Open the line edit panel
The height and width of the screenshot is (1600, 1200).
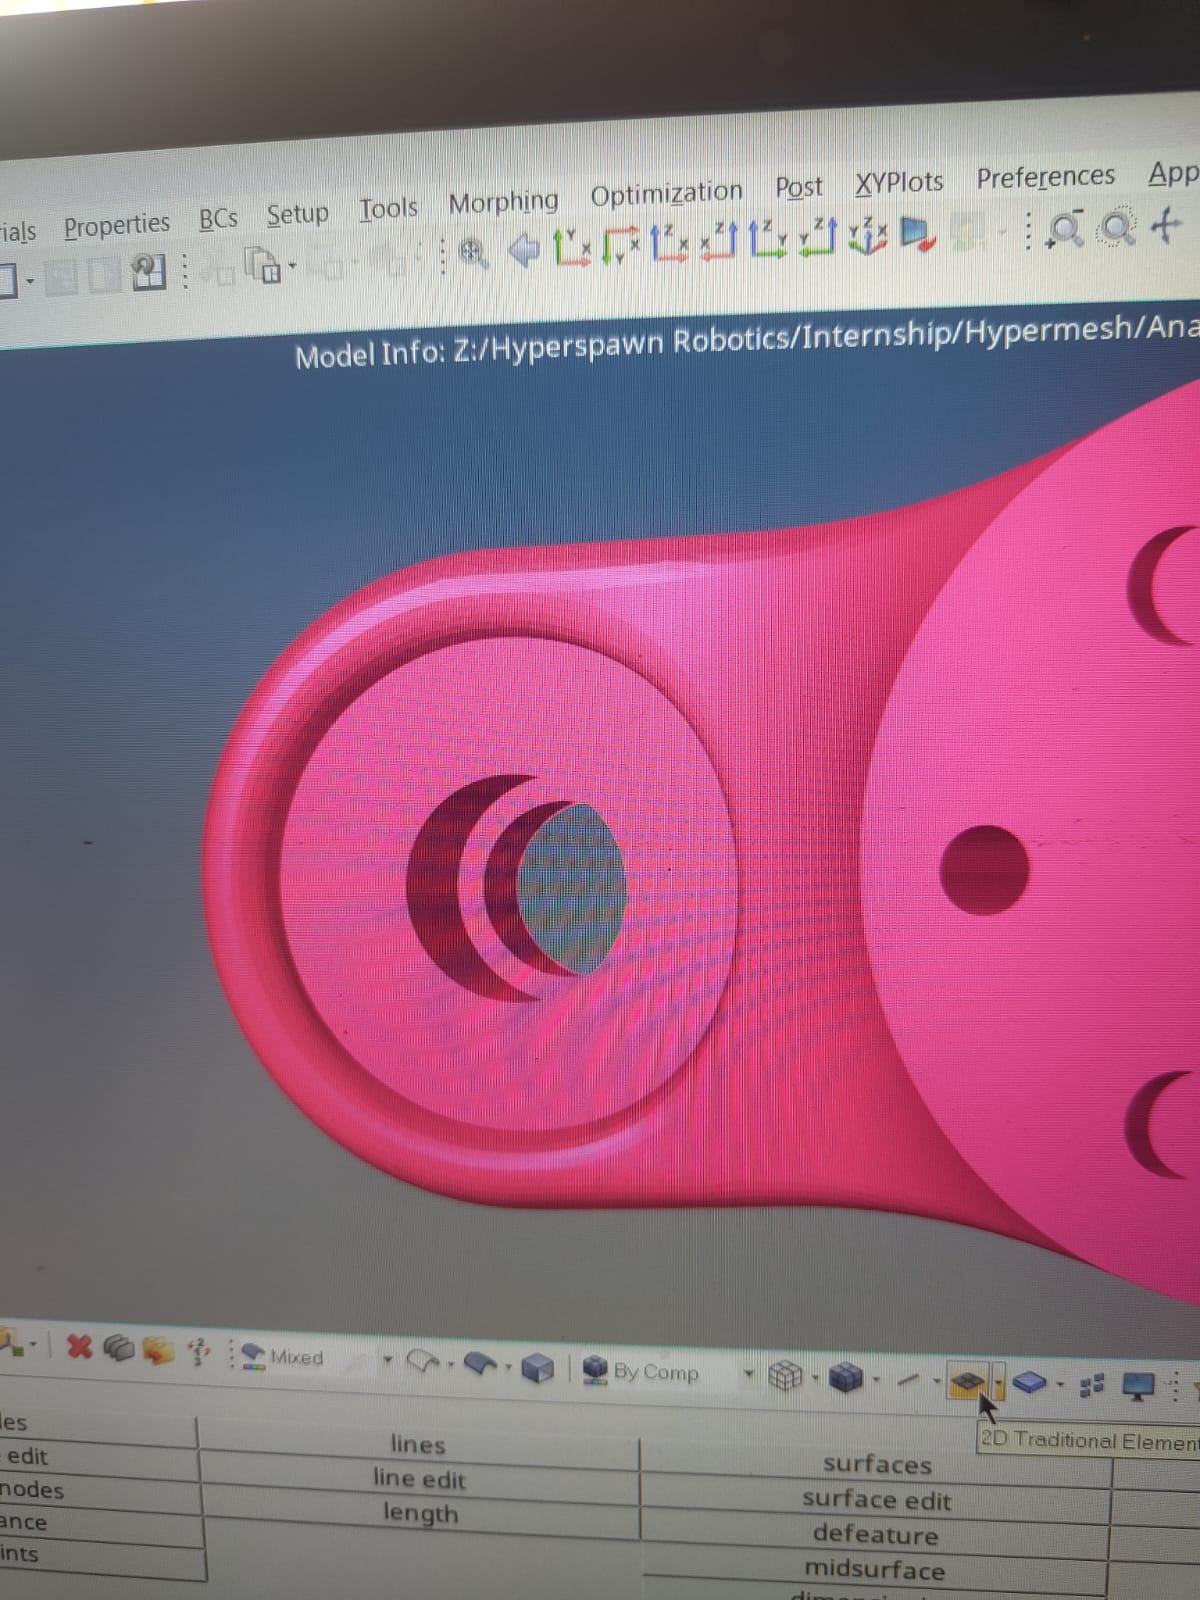tap(419, 1478)
